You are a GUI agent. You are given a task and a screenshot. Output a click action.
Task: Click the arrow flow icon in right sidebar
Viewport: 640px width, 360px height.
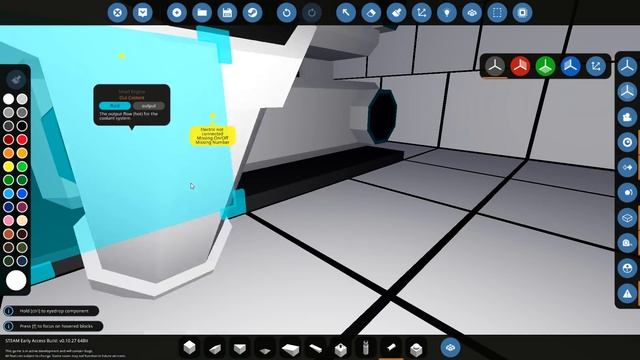coord(627,167)
